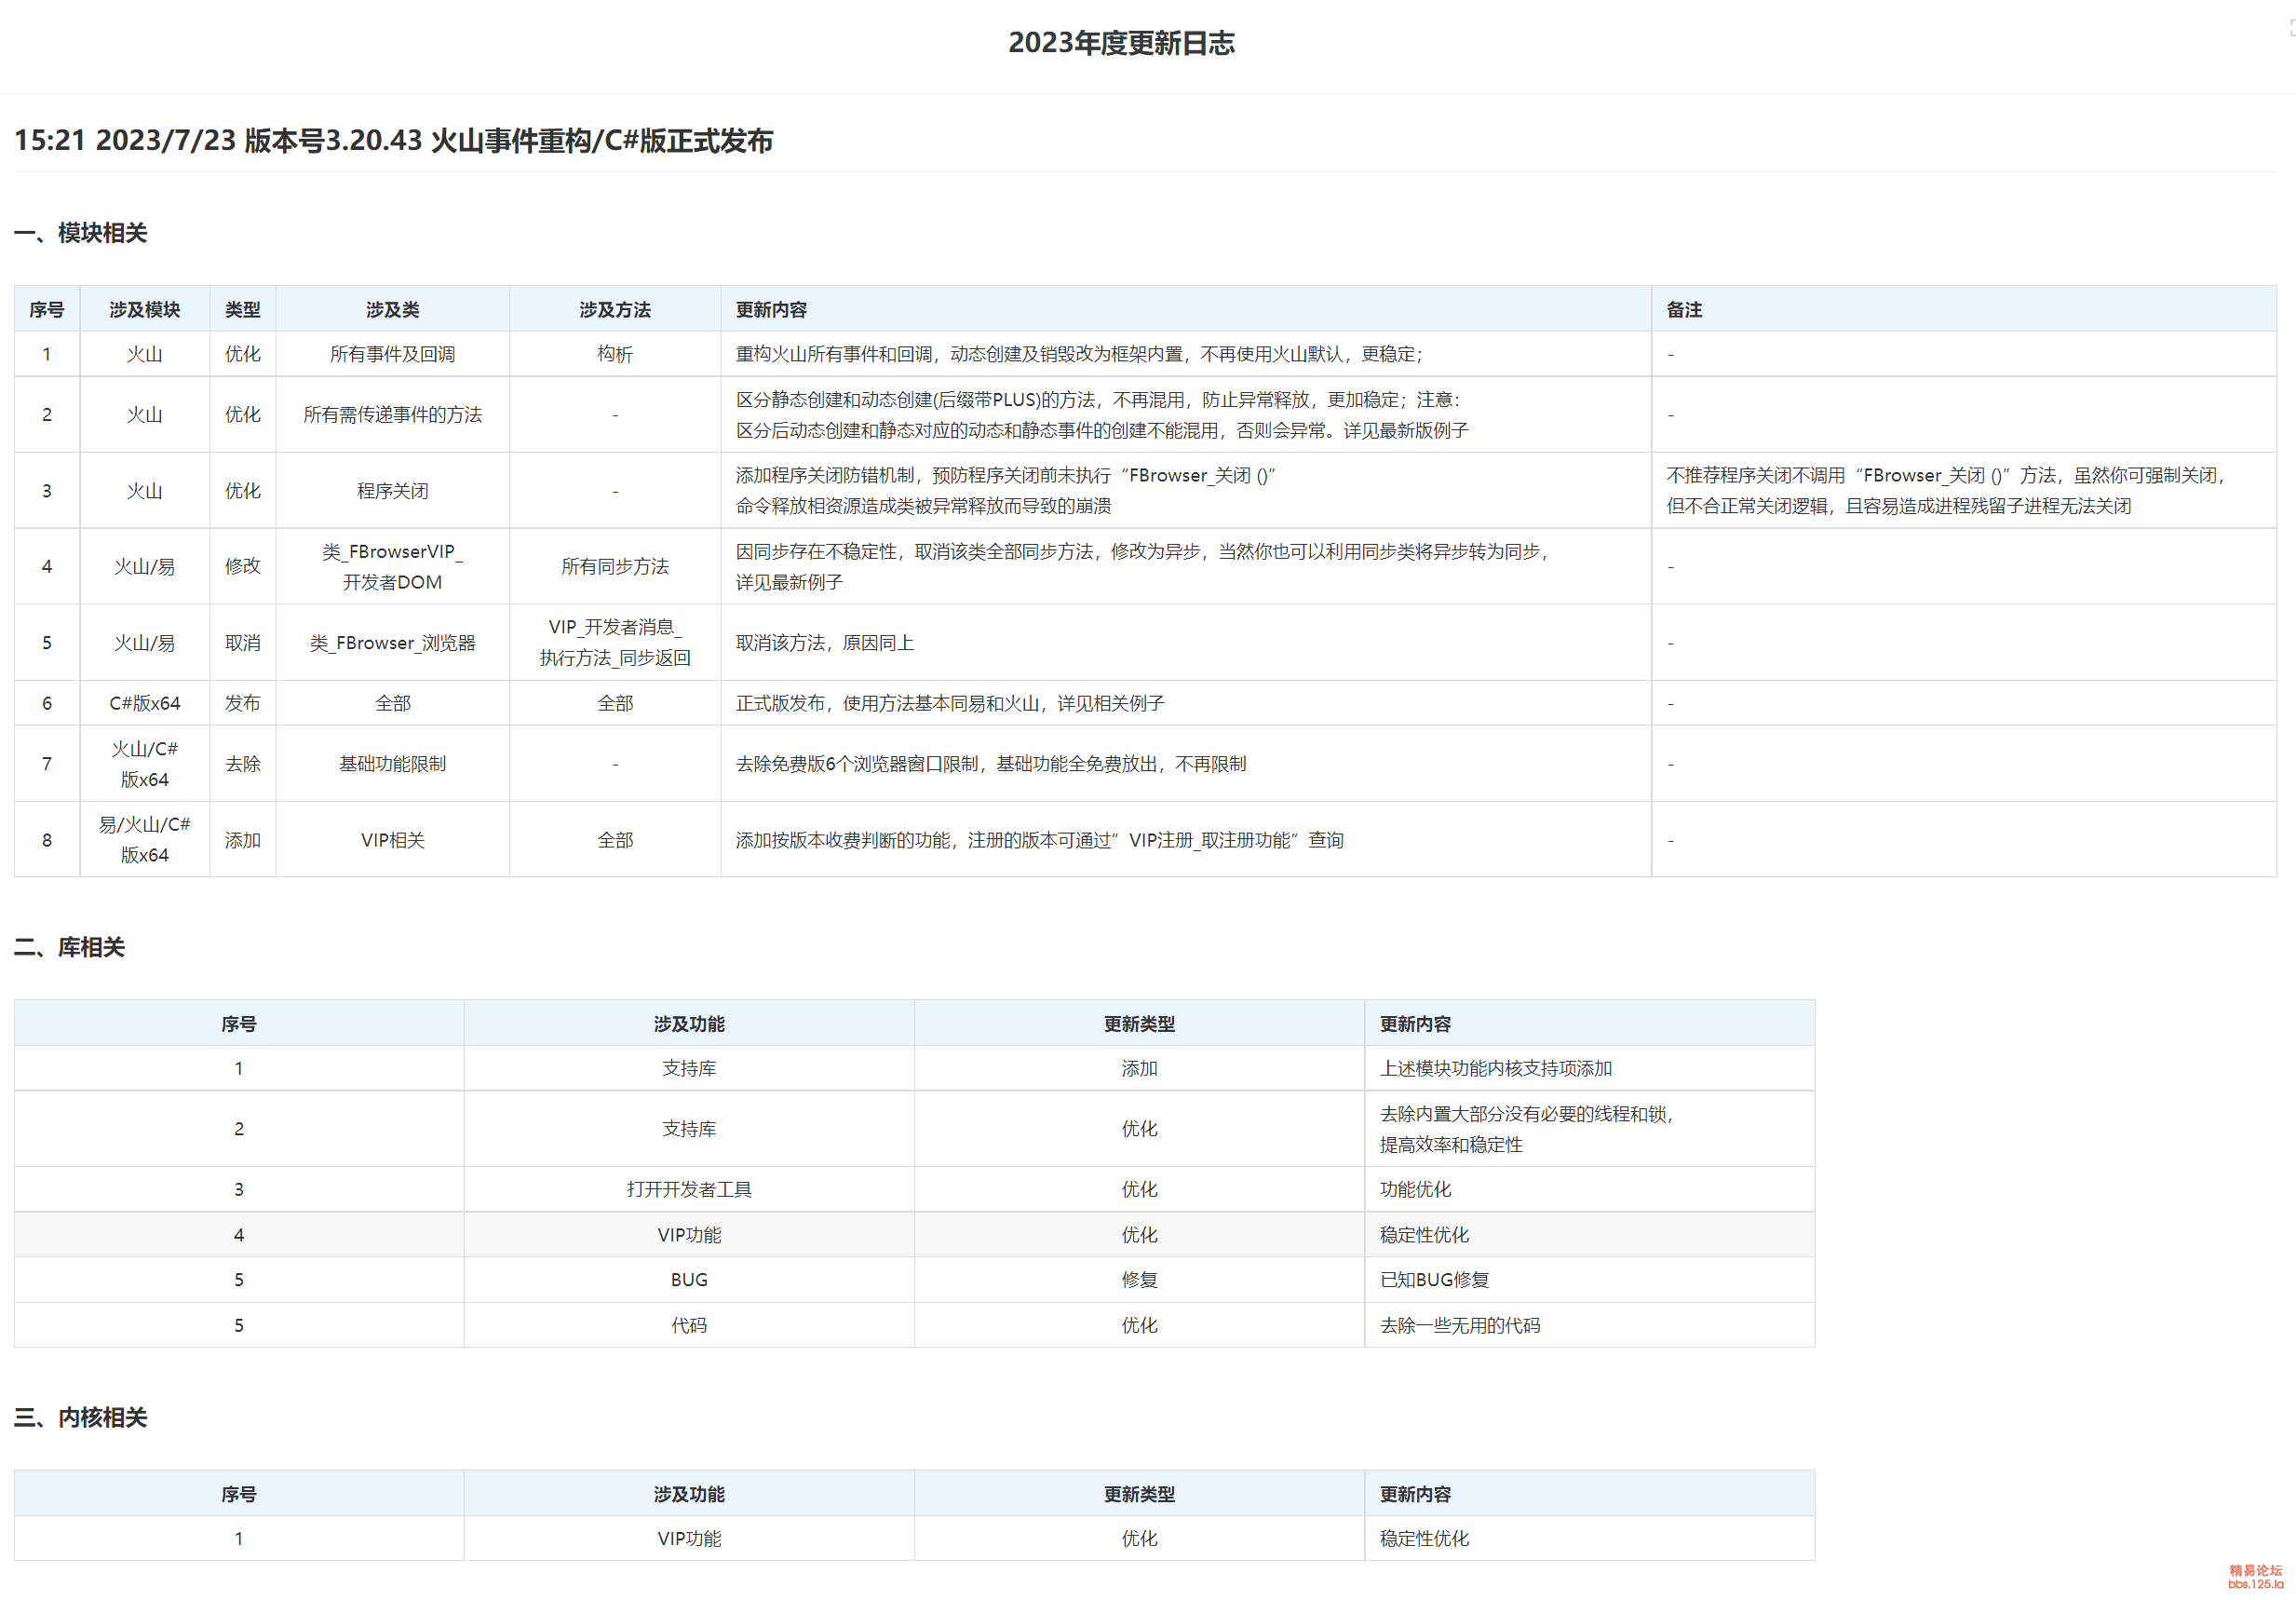The image size is (2296, 1600).
Task: Select the type cell "去除" in row 7
Action: point(243,764)
